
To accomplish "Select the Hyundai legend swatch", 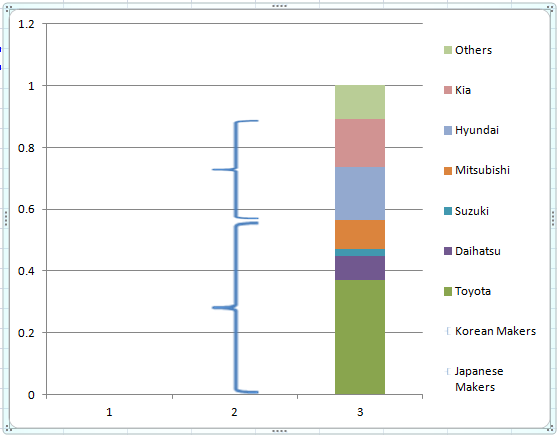I will [448, 130].
